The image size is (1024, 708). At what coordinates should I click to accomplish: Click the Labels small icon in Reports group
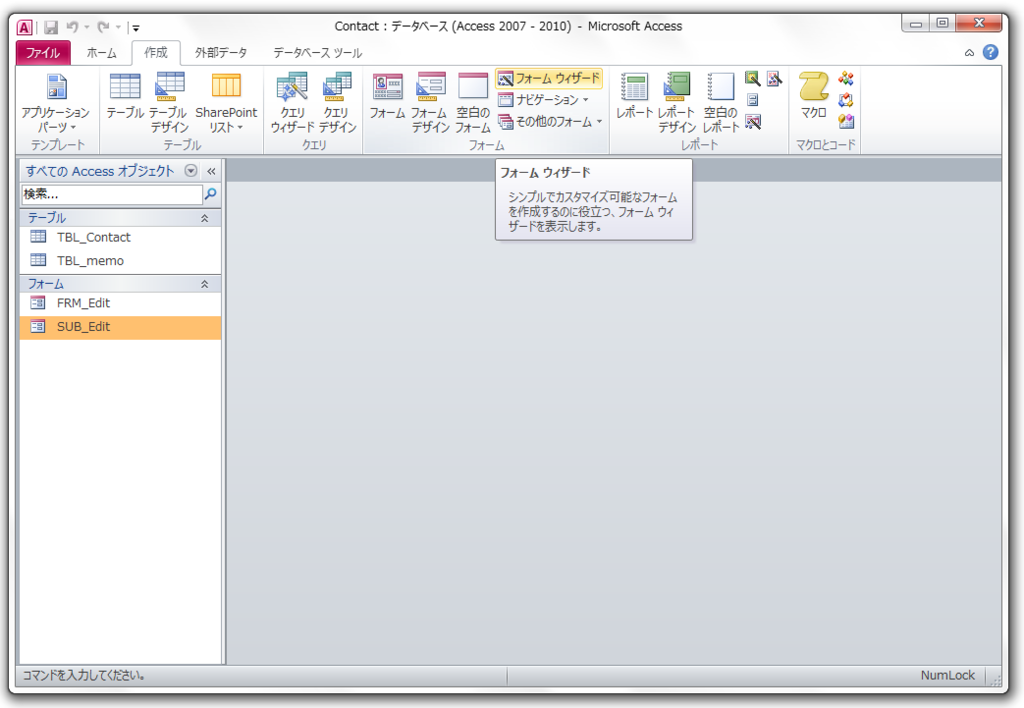(x=752, y=100)
